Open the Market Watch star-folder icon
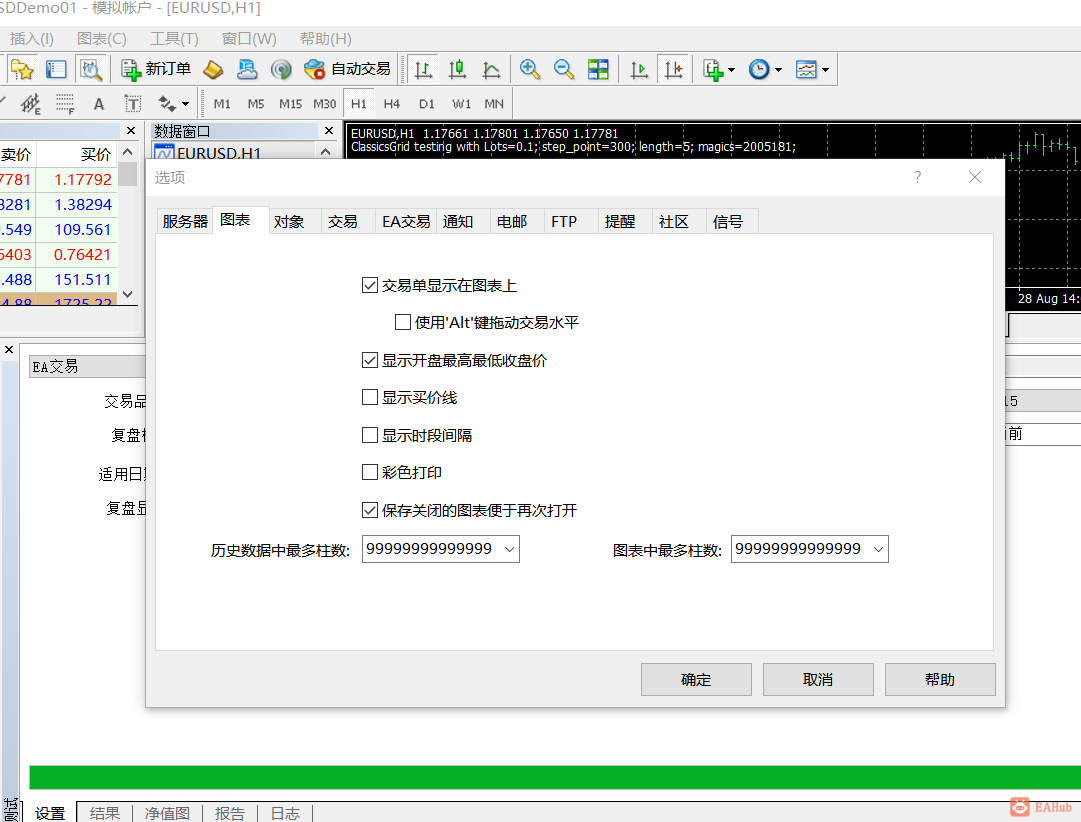The width and height of the screenshot is (1081, 822). click(22, 69)
